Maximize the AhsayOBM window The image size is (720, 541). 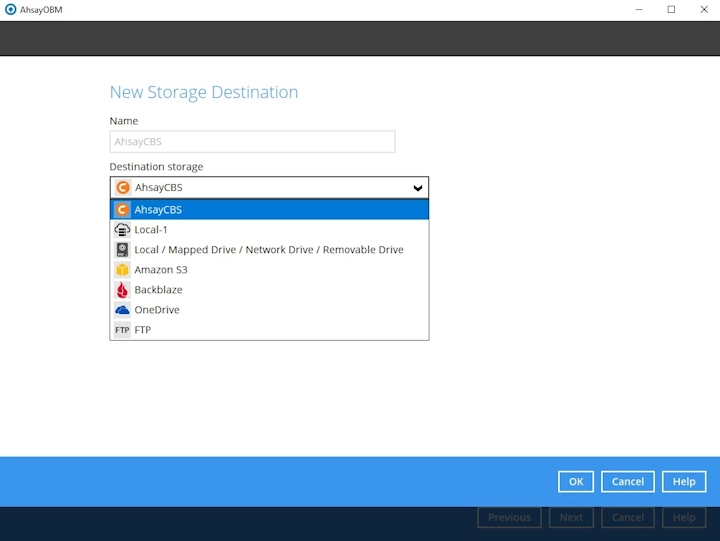[671, 10]
